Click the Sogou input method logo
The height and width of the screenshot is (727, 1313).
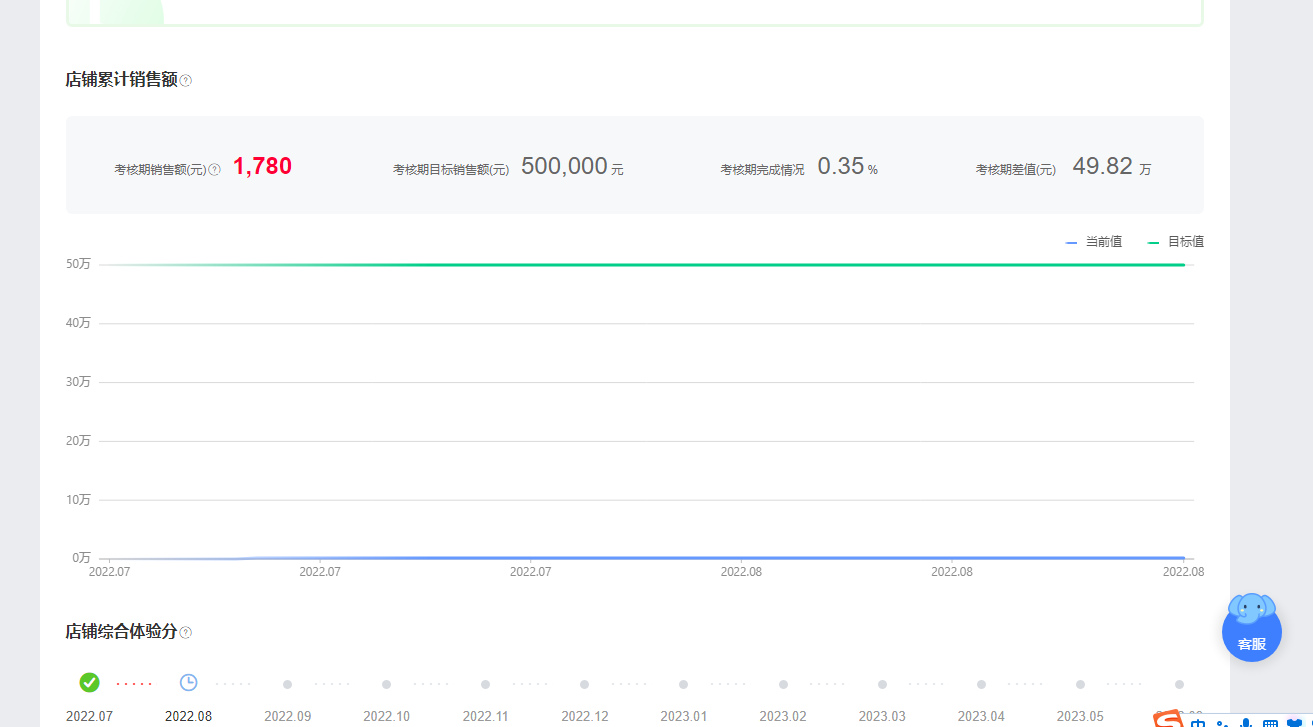[x=1168, y=720]
